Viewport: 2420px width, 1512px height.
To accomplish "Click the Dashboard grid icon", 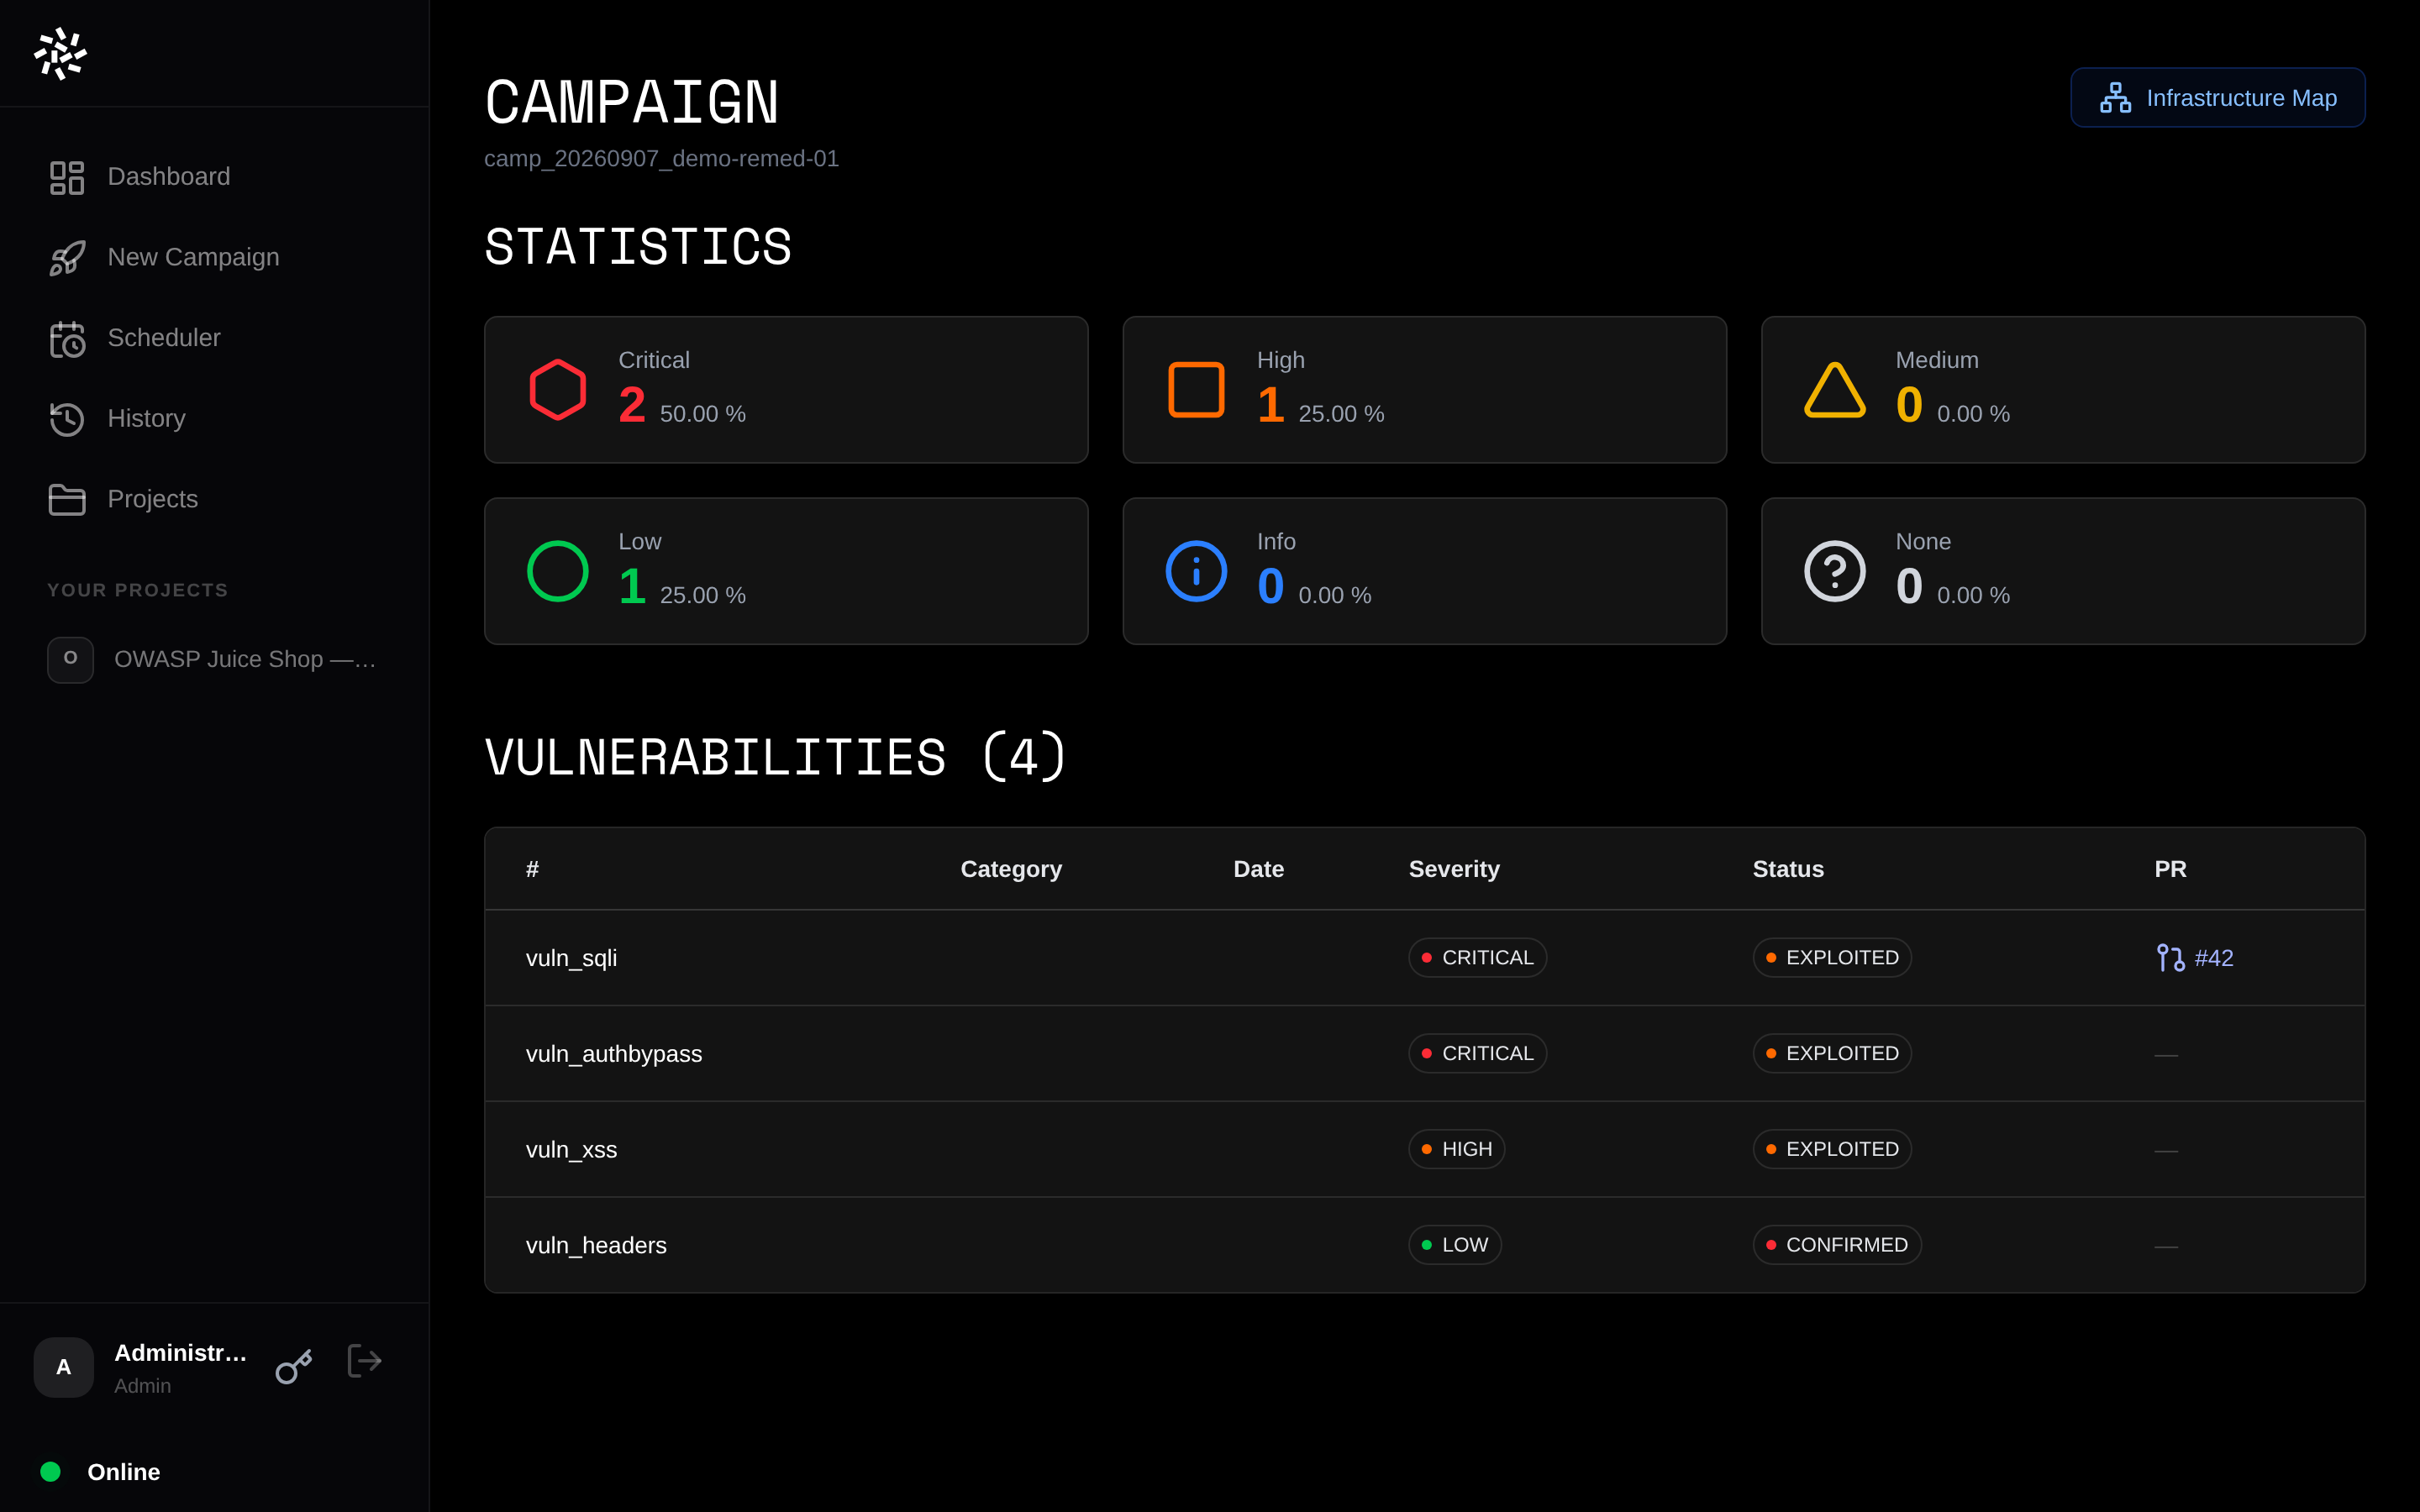I will tap(67, 177).
